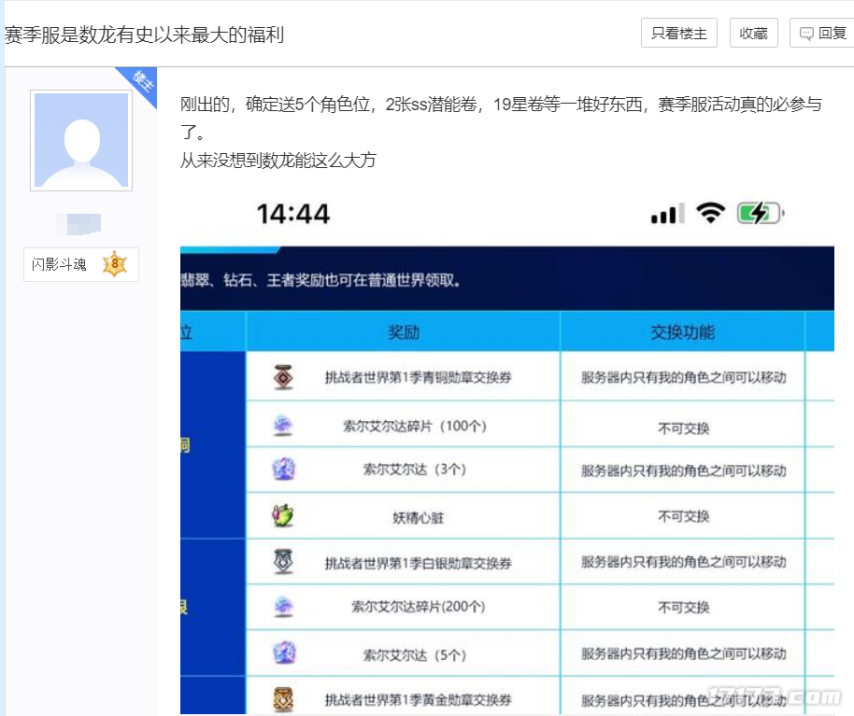Click the 收藏 favorite button
The width and height of the screenshot is (854, 716).
tap(753, 33)
